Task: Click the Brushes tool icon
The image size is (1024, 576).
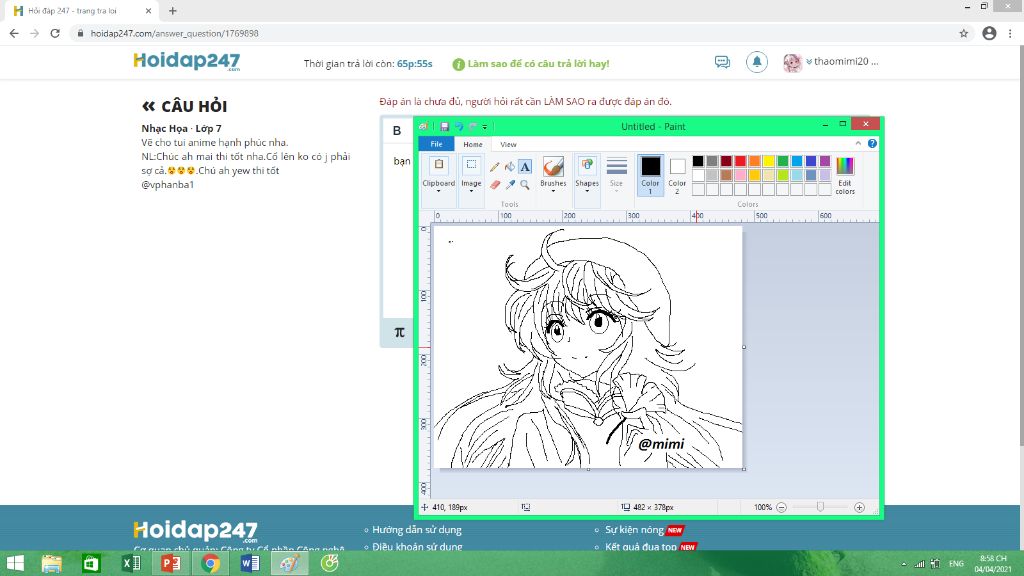Action: click(x=552, y=167)
